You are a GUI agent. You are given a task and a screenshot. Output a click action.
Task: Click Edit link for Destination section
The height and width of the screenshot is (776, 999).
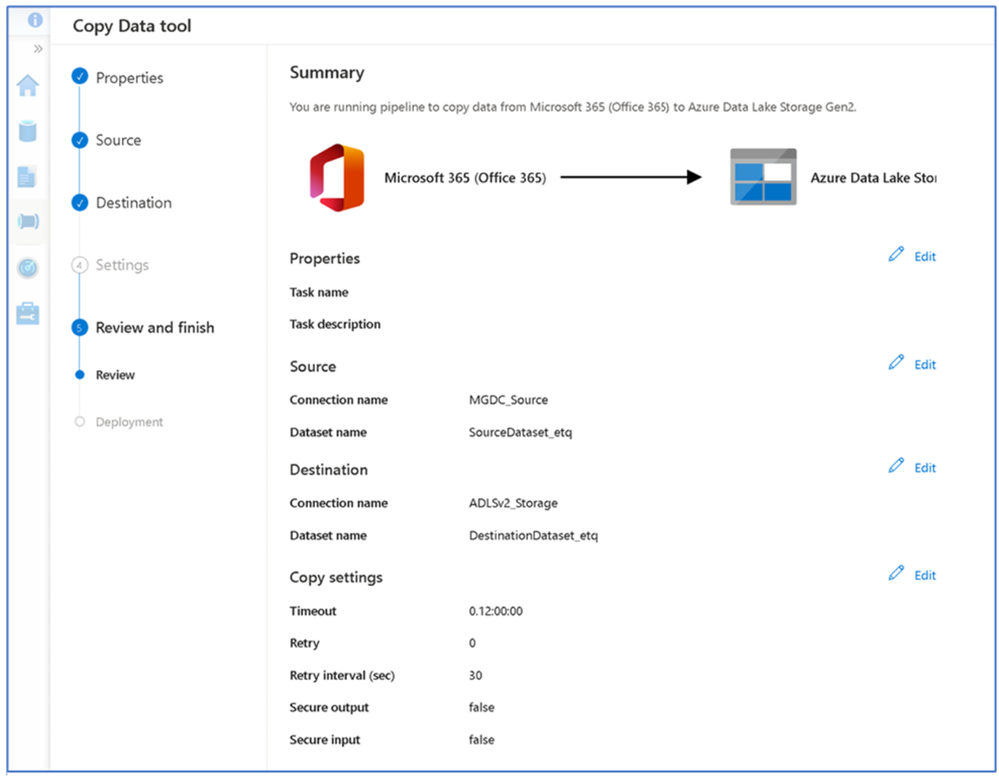925,468
